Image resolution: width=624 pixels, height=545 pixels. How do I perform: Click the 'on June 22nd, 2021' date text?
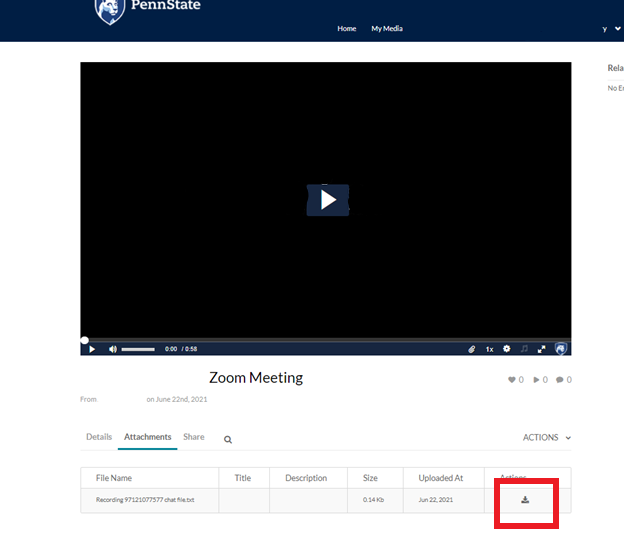177,399
